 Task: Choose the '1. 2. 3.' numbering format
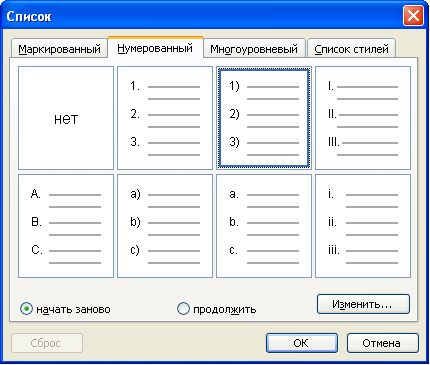coord(165,118)
